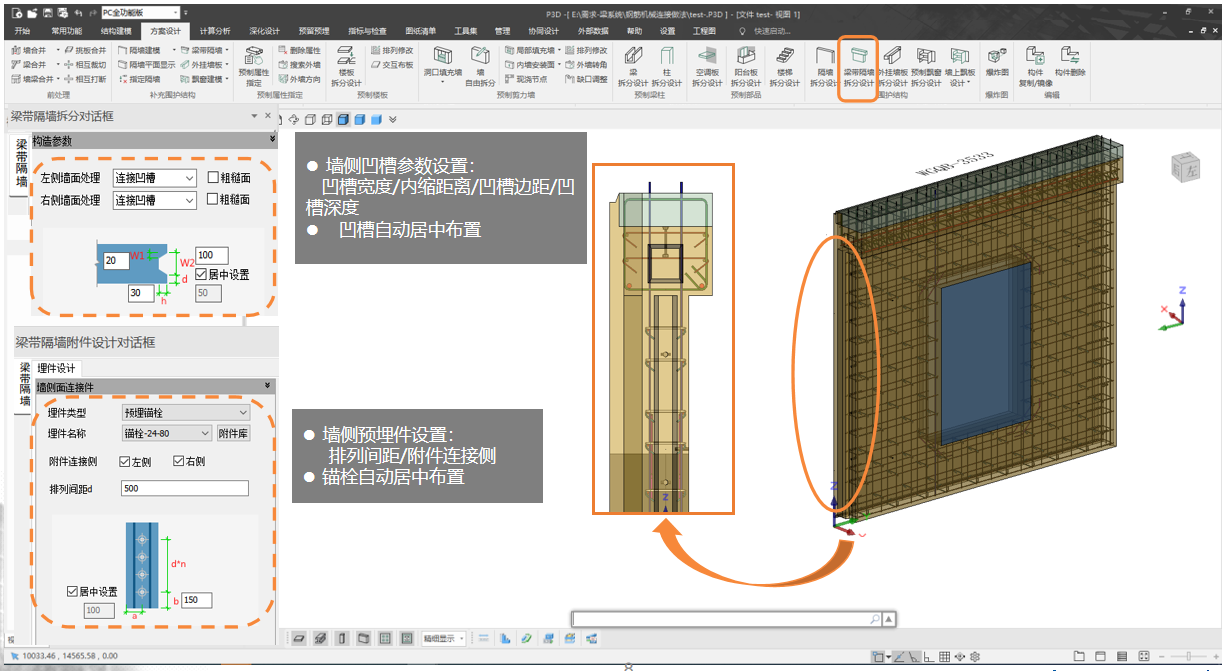Uncheck 左侧 attachment connection side
This screenshot has width=1230, height=671.
point(125,461)
